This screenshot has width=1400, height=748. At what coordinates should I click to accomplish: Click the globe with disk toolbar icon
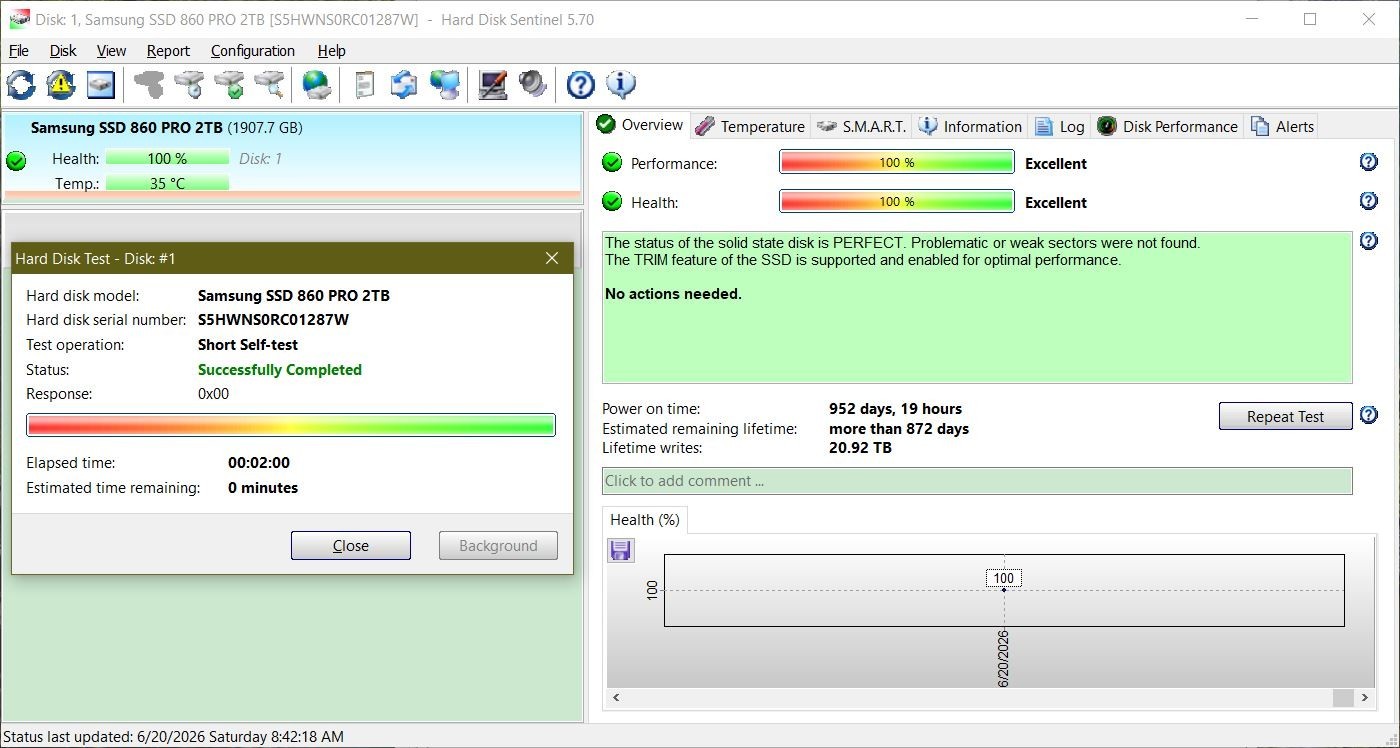pos(317,85)
